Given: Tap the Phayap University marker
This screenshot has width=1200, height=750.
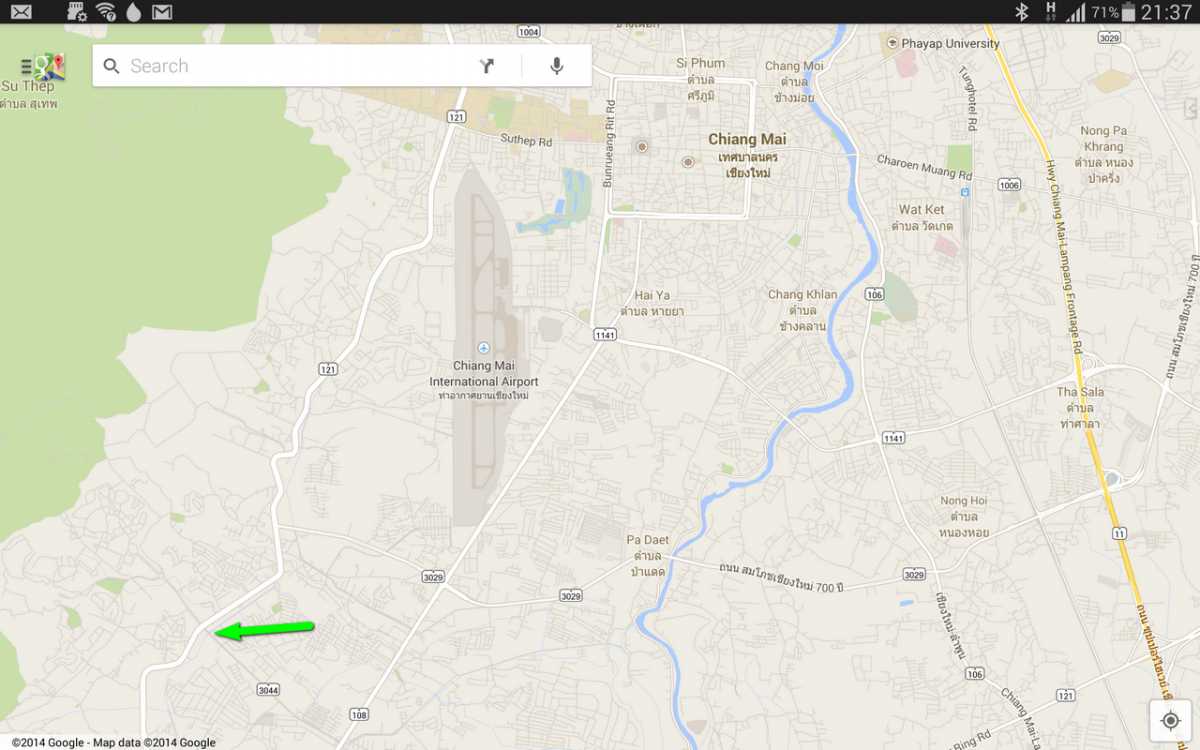Looking at the screenshot, I should 892,43.
